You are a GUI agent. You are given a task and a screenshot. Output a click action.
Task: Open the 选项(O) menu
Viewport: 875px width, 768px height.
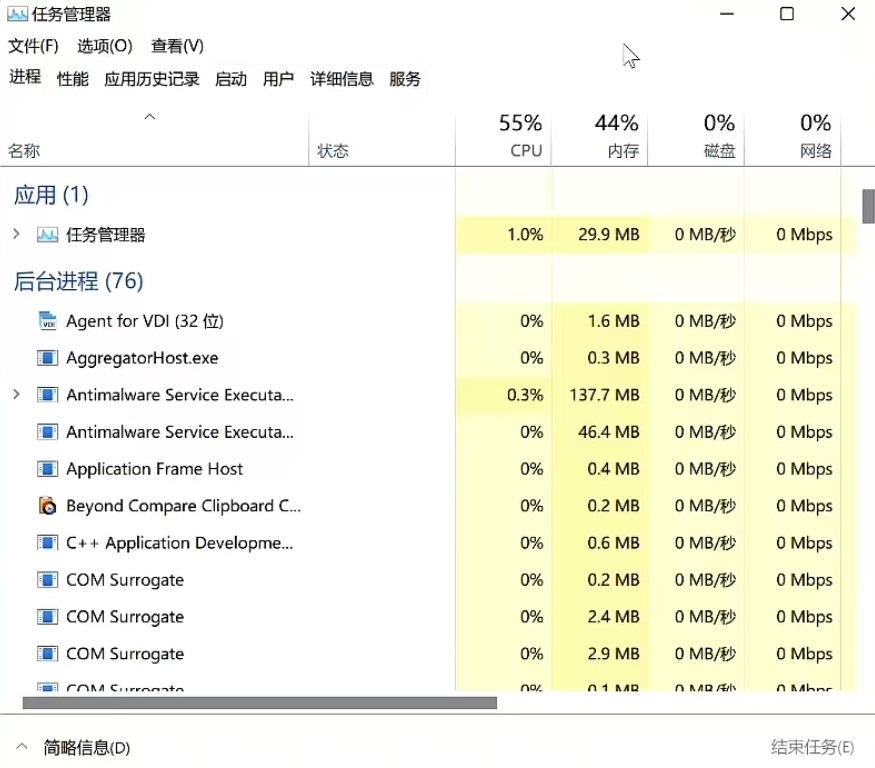pyautogui.click(x=105, y=46)
